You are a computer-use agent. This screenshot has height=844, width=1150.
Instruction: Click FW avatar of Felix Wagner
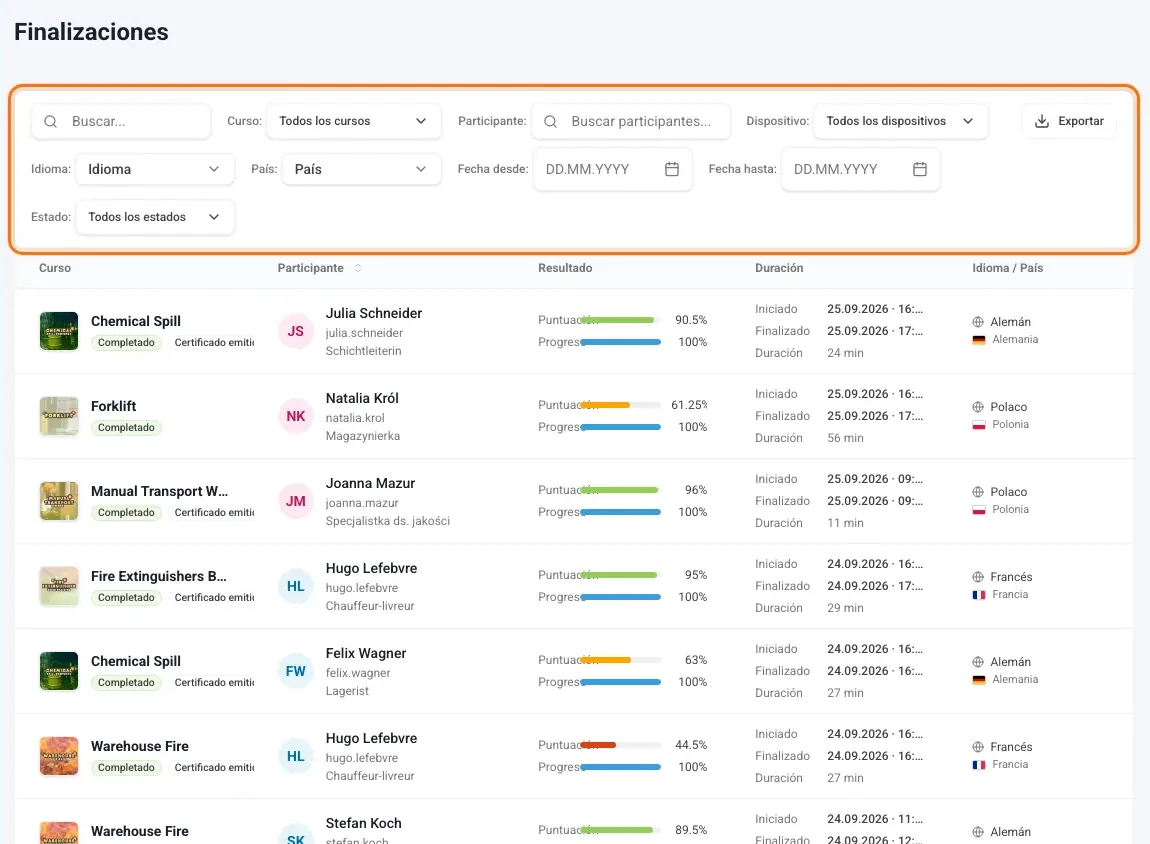[296, 672]
